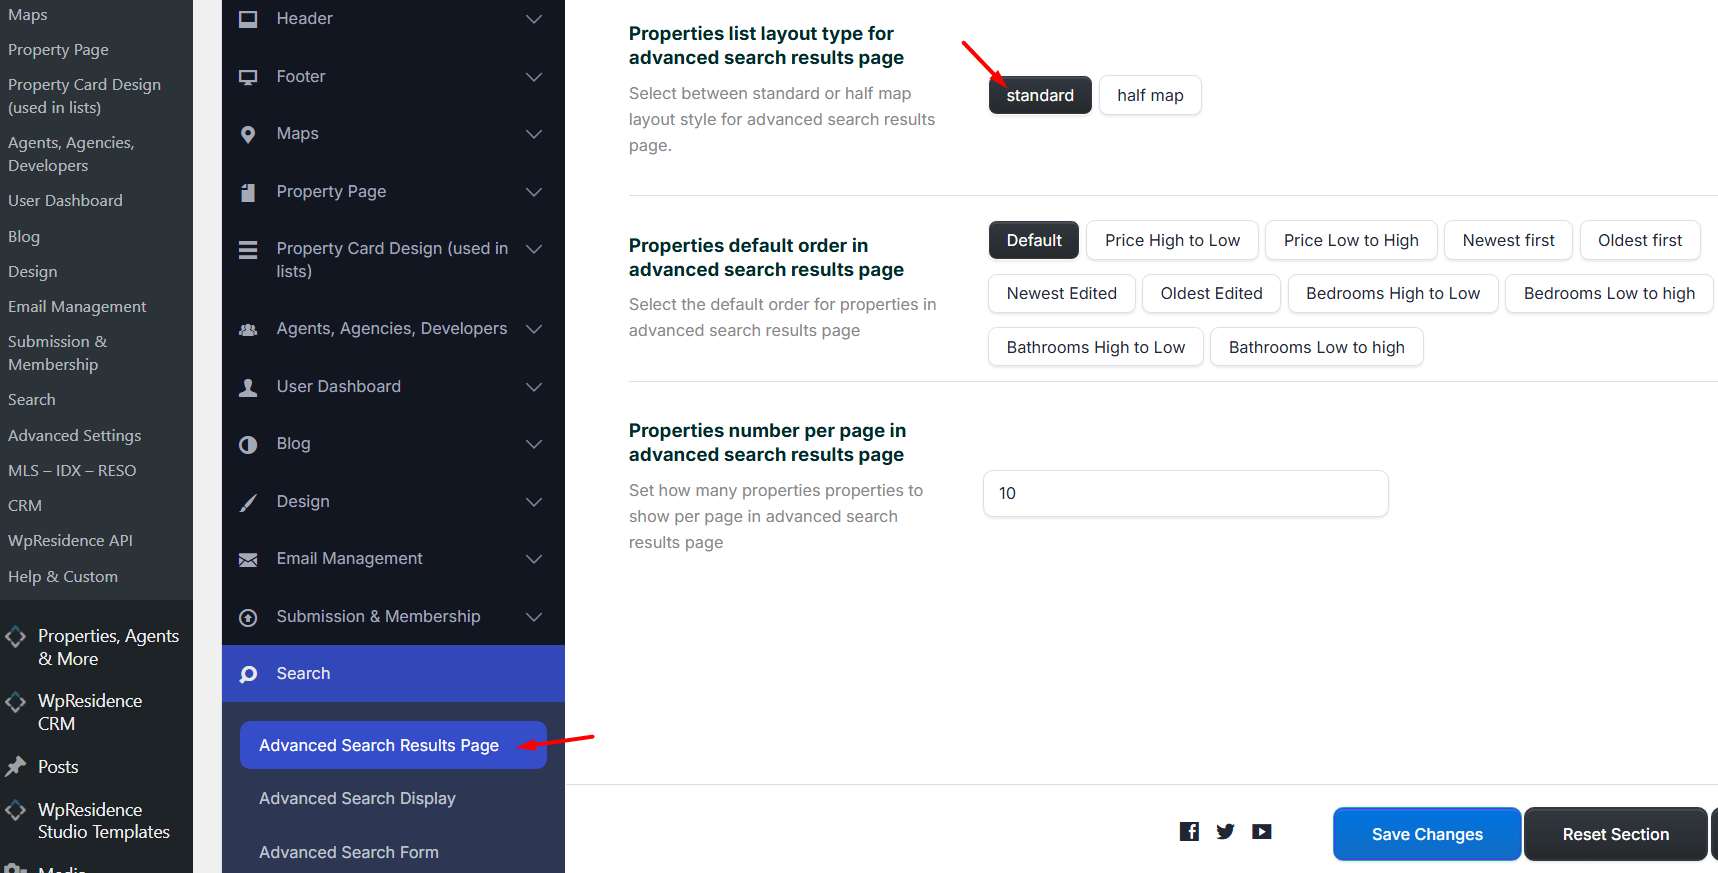Image resolution: width=1718 pixels, height=873 pixels.
Task: Click the Facebook icon in footer
Action: (x=1189, y=831)
